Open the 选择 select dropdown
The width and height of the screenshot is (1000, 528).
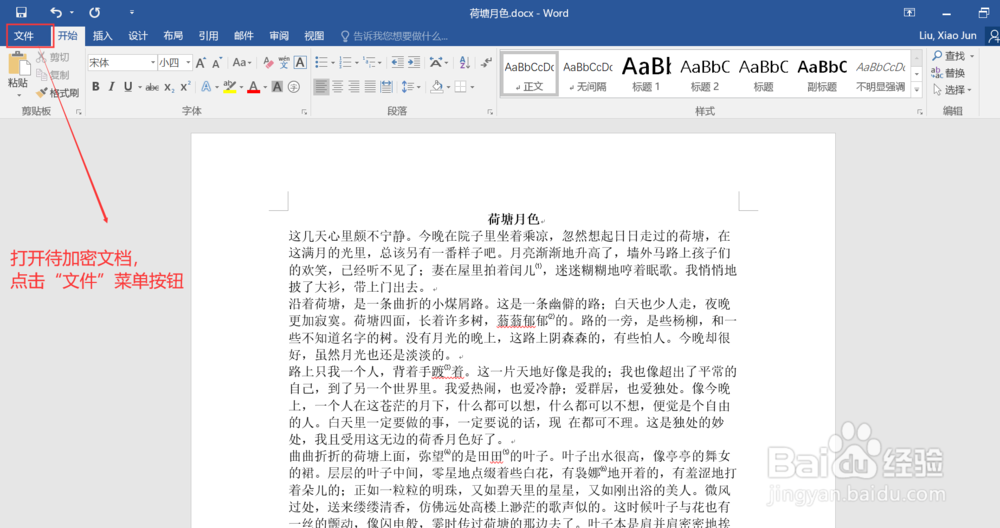coord(953,90)
